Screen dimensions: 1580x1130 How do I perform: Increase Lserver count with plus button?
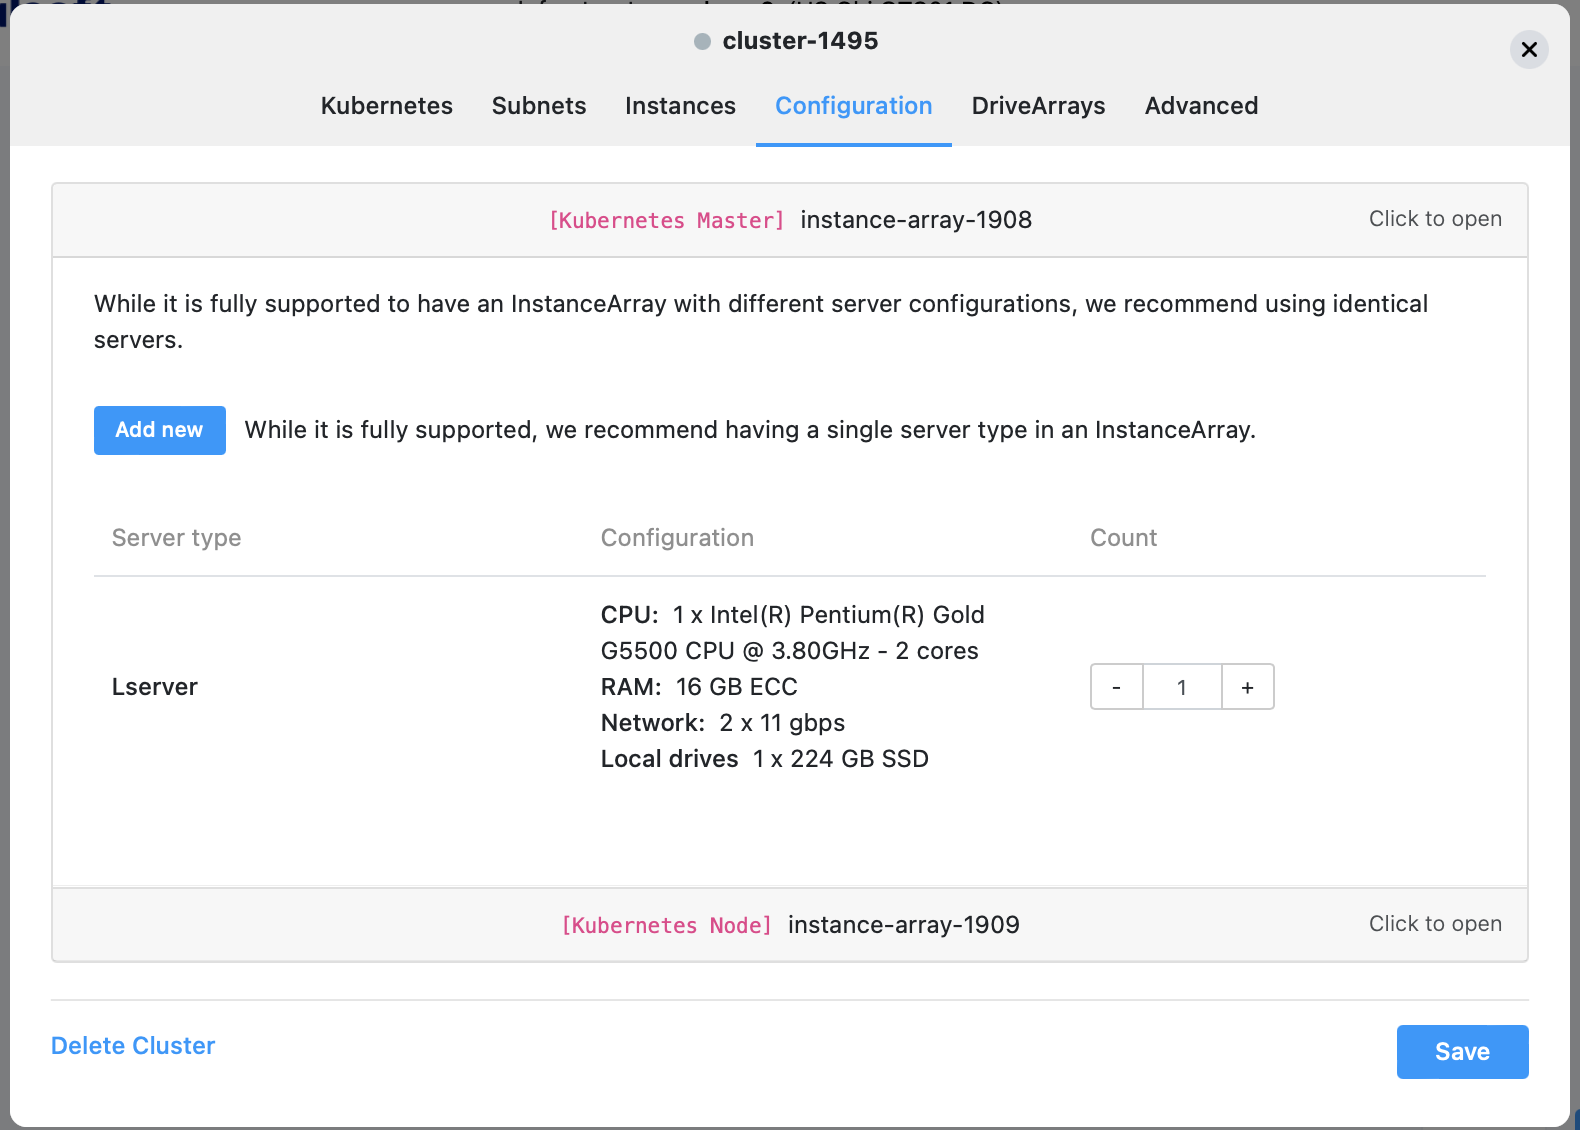click(1247, 687)
